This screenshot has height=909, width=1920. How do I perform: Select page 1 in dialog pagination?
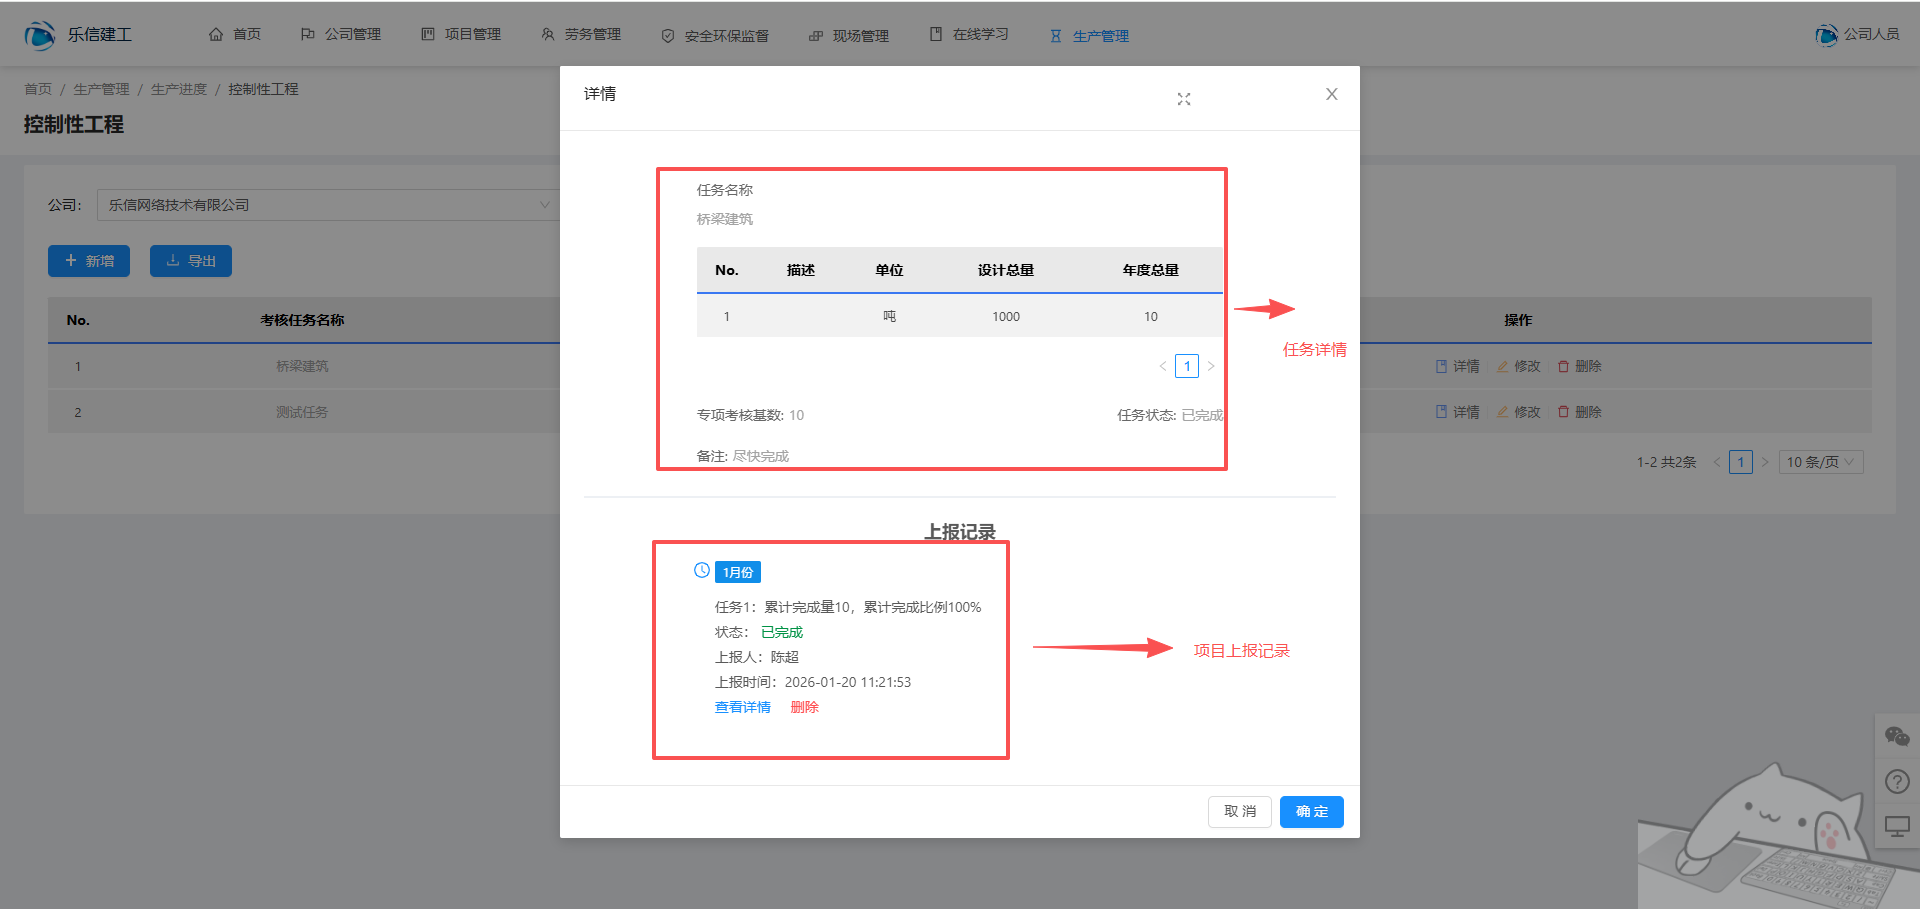click(1187, 366)
